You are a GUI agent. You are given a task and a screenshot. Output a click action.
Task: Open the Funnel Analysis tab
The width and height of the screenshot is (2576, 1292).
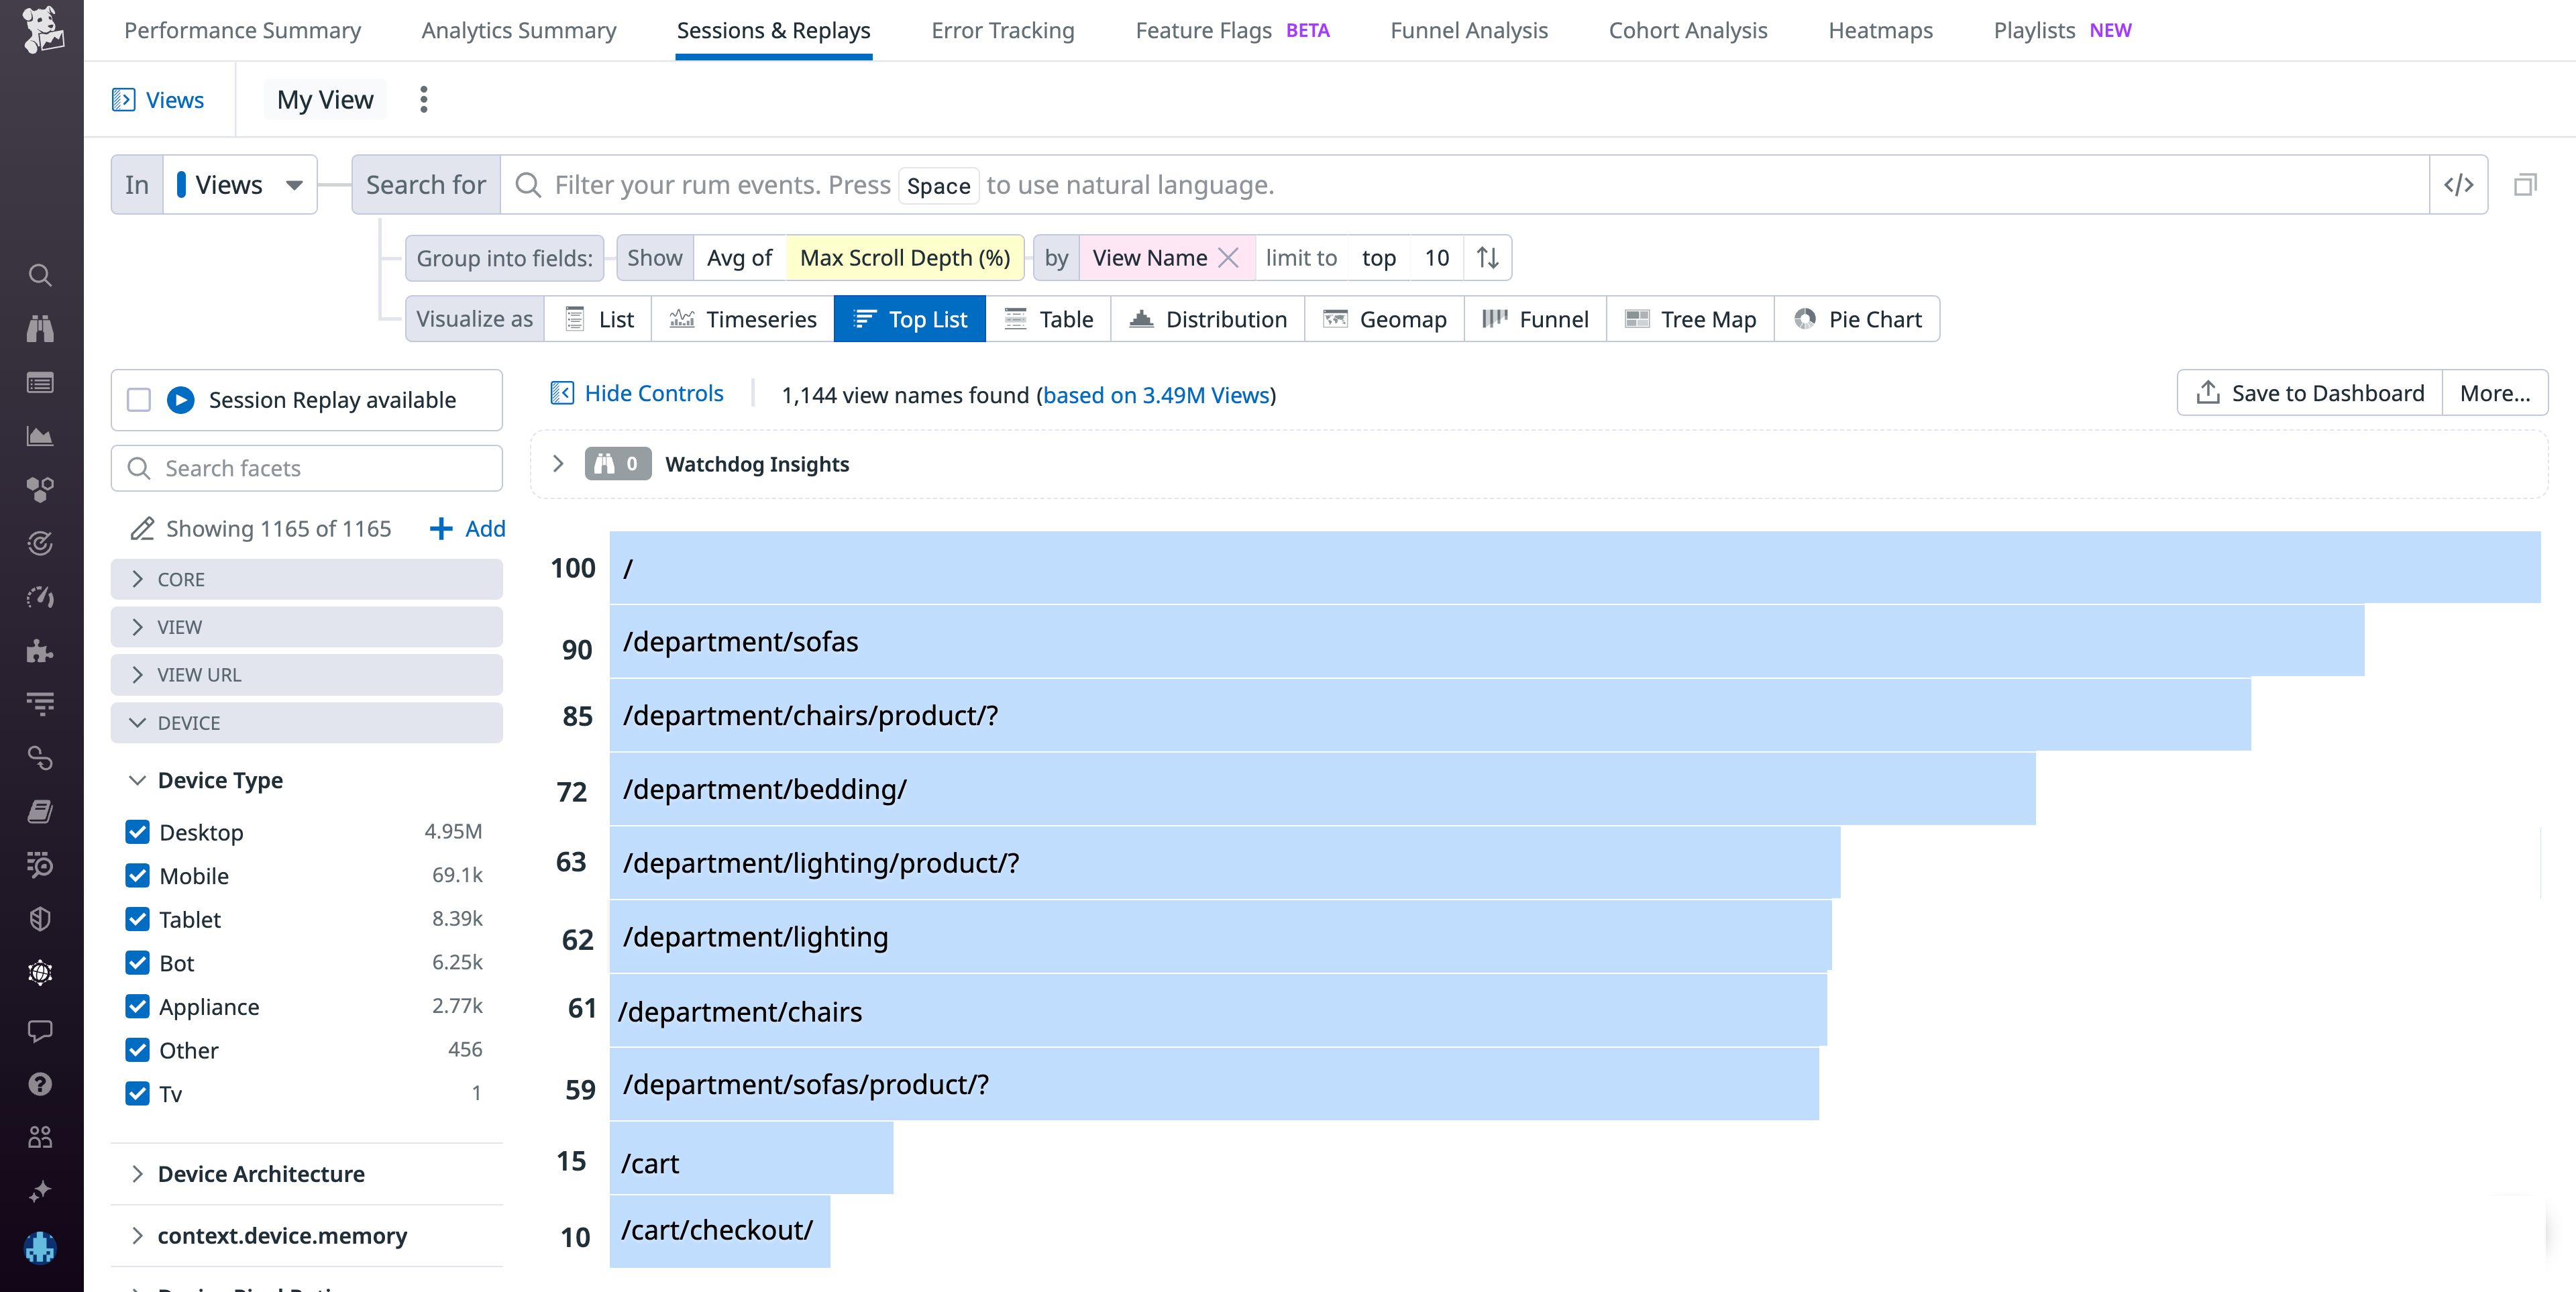click(x=1468, y=30)
